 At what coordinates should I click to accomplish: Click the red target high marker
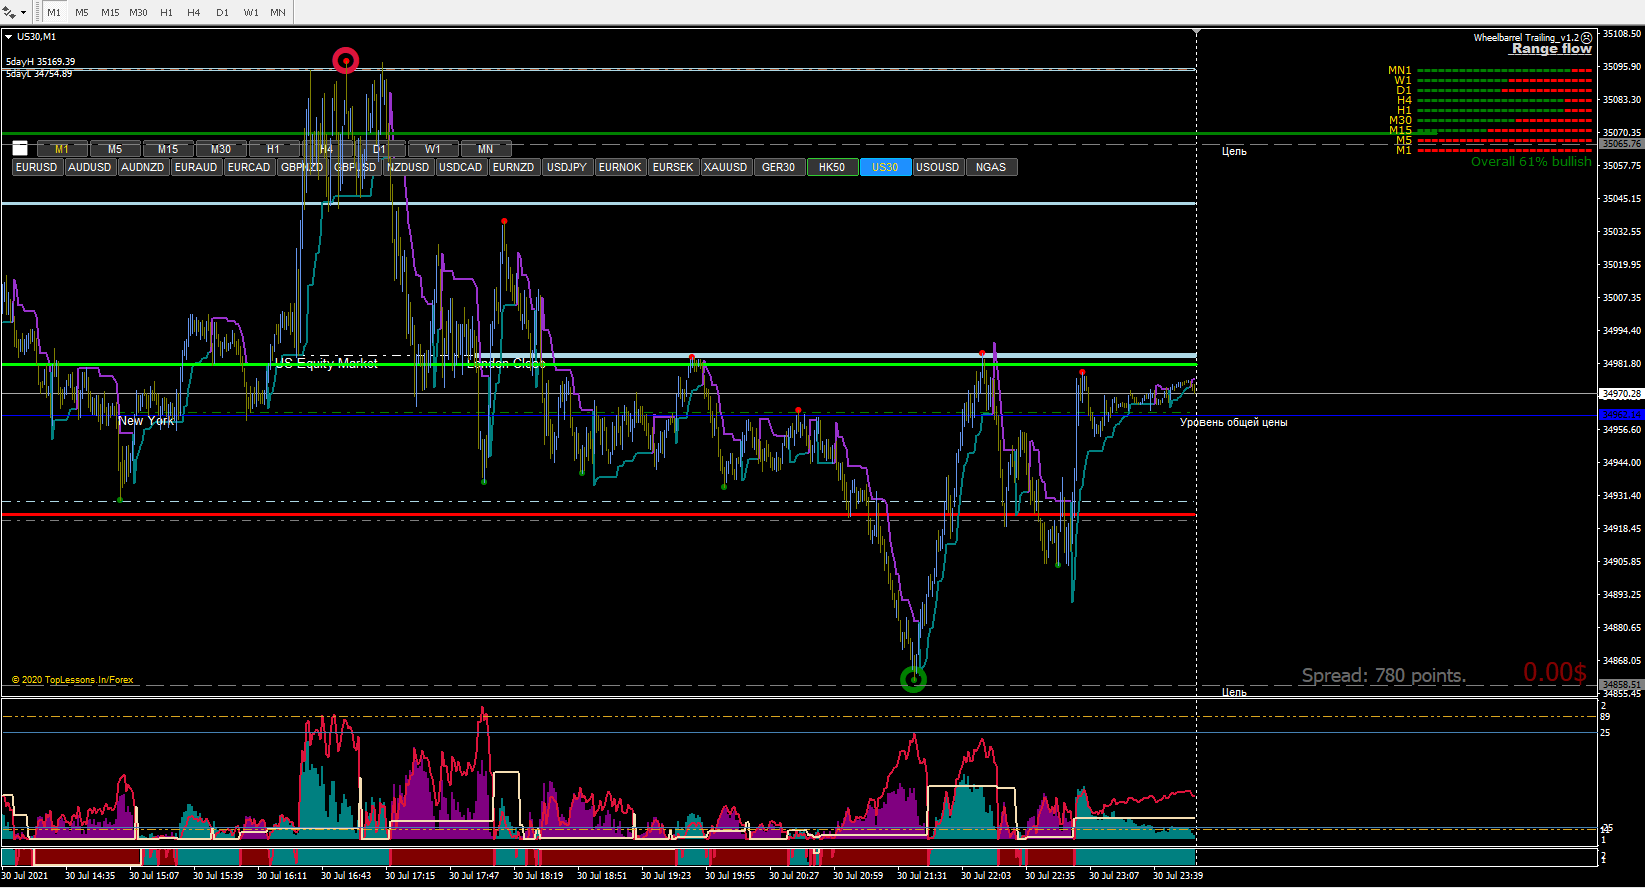346,61
